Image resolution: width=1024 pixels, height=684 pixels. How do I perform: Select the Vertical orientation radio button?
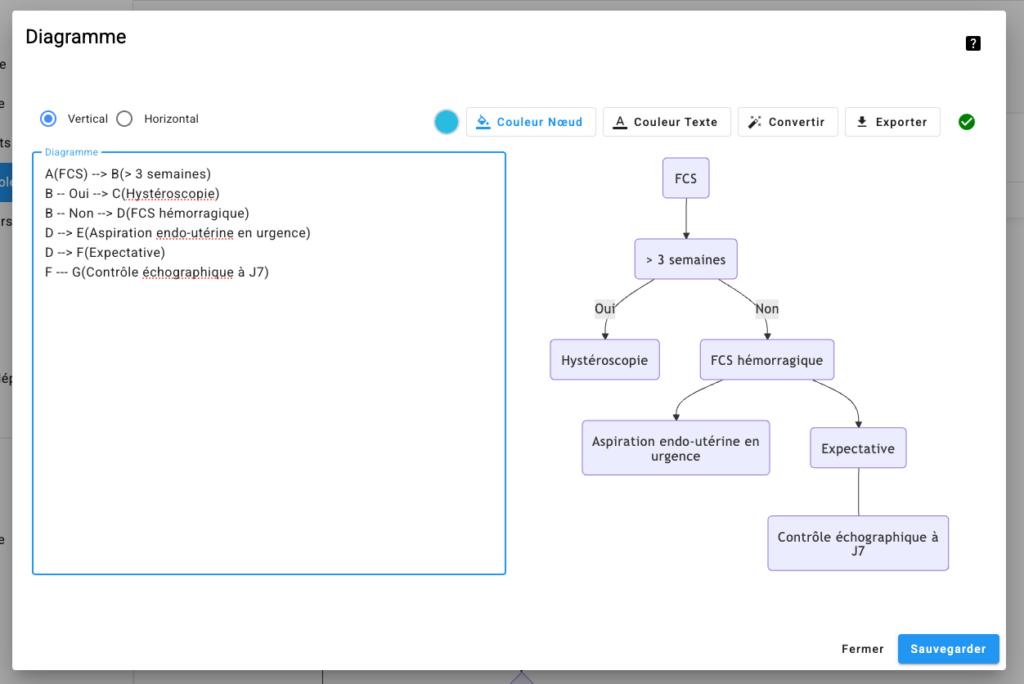pyautogui.click(x=48, y=119)
